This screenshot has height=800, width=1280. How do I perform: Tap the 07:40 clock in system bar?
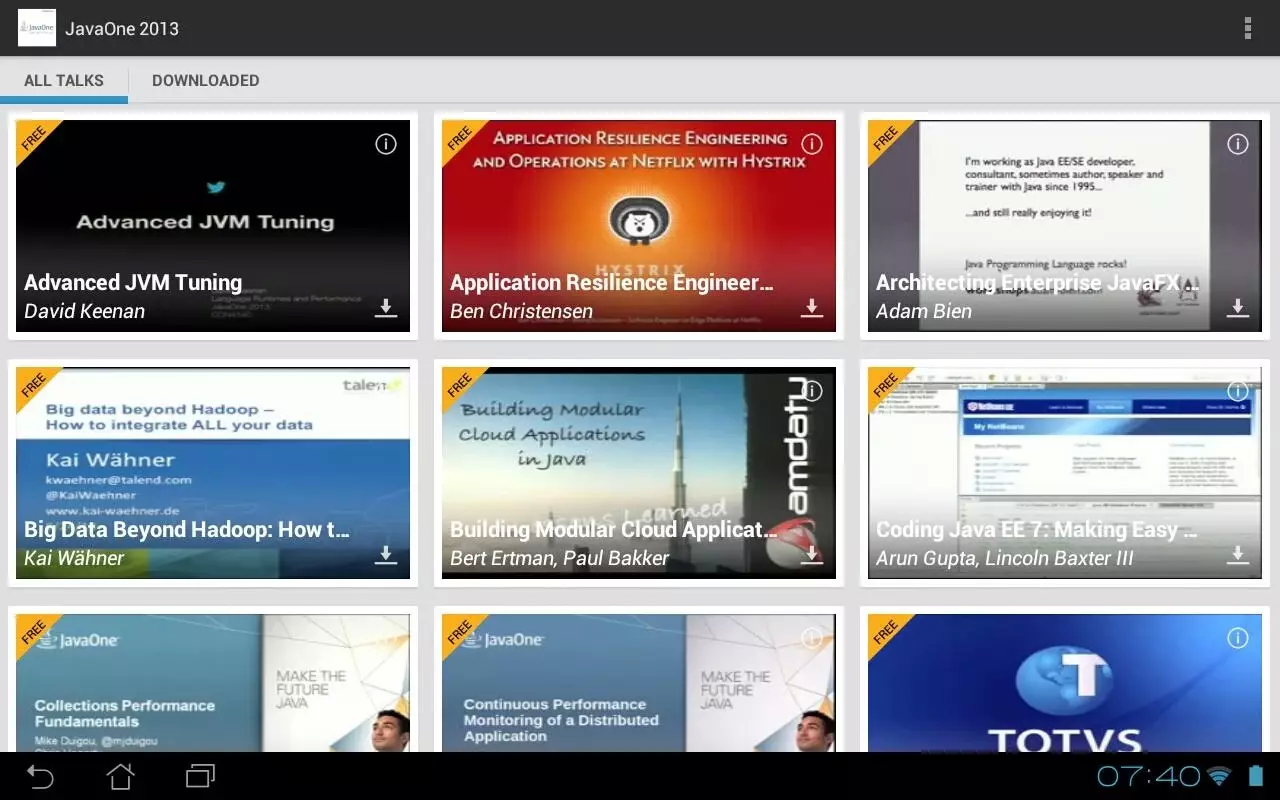tap(1148, 776)
